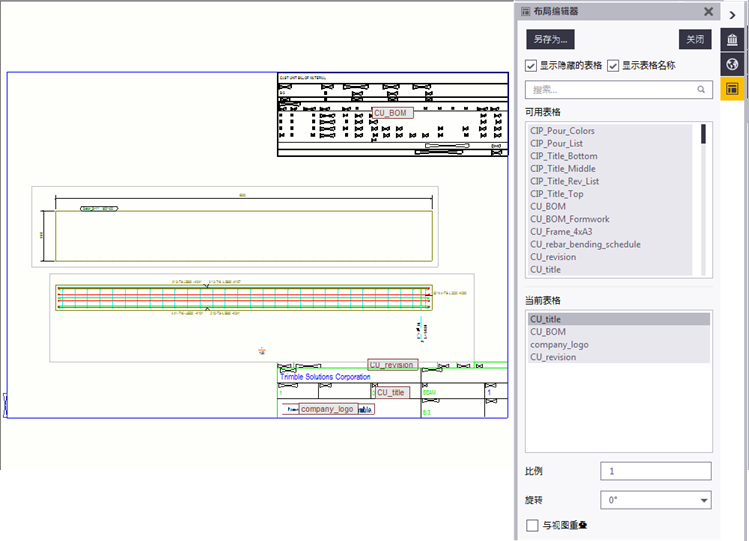Close the 布局编辑器 panel with X
Screen dimensions: 749x541
click(708, 12)
